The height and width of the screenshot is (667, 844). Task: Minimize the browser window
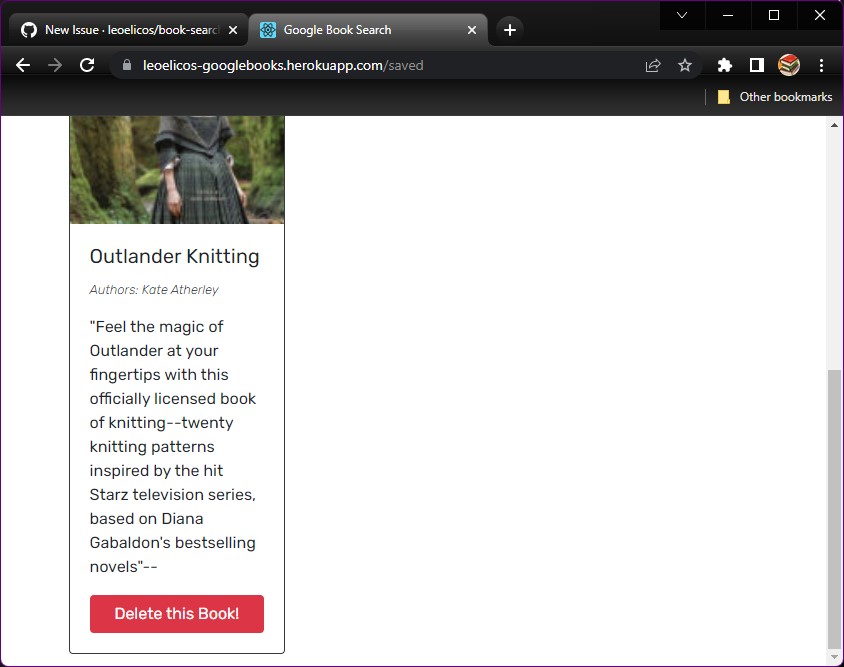[x=728, y=15]
